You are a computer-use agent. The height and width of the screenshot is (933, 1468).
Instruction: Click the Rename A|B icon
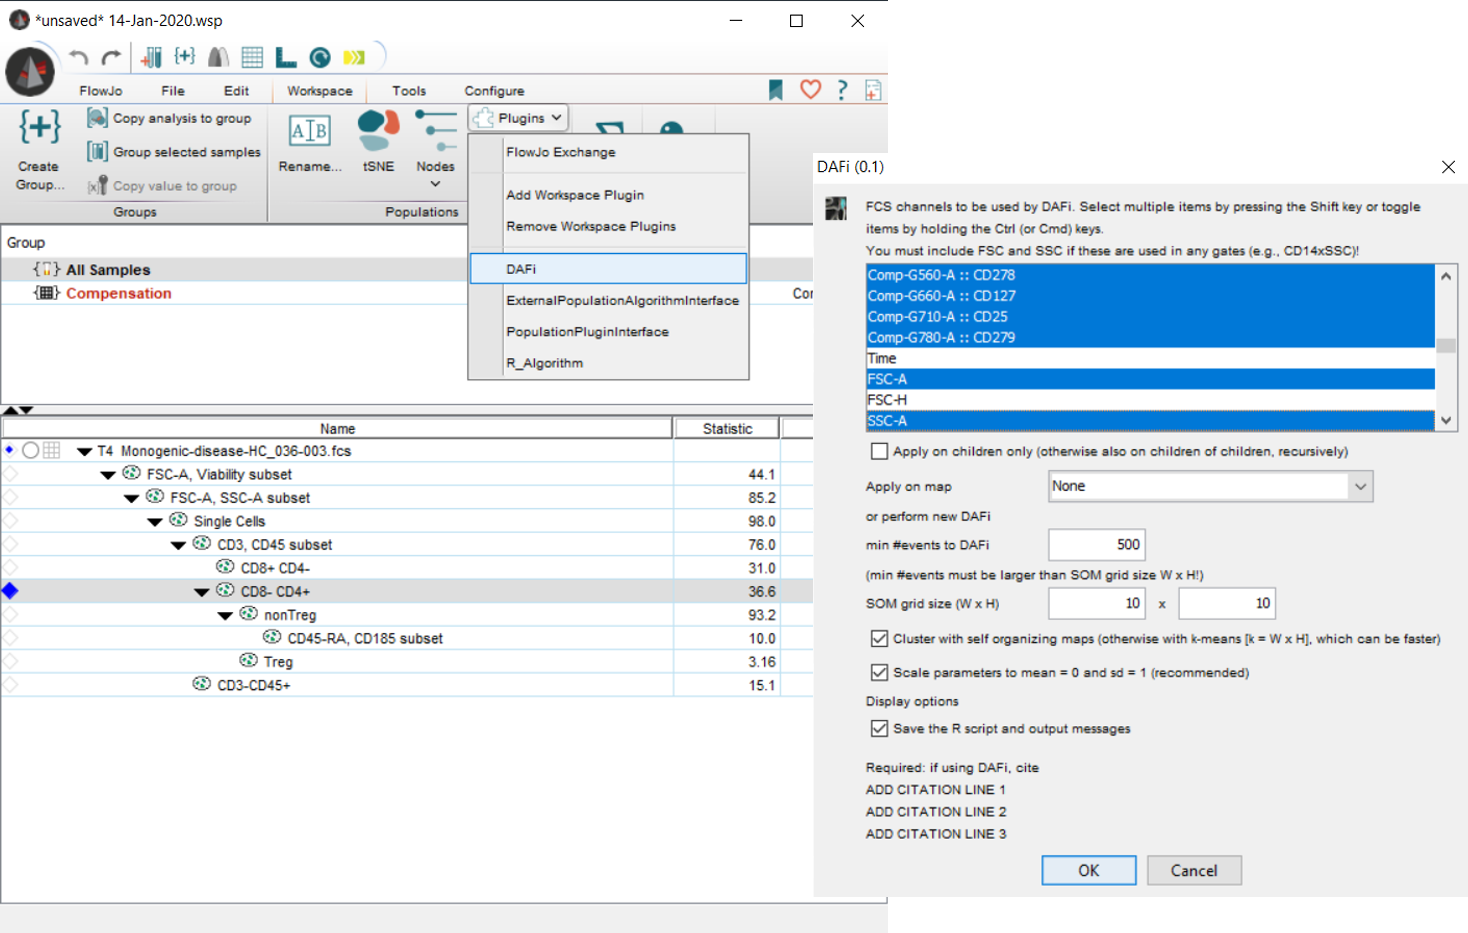coord(310,131)
